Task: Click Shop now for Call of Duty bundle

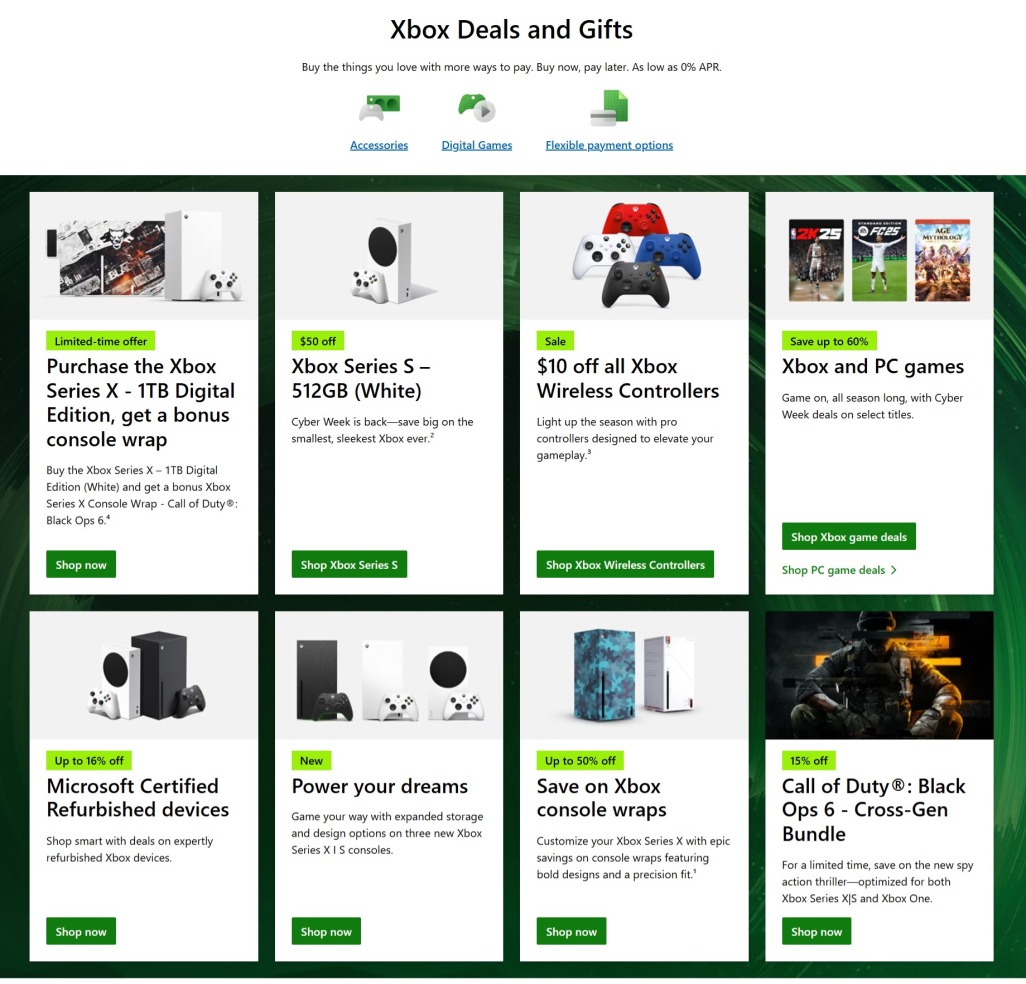Action: pos(816,931)
